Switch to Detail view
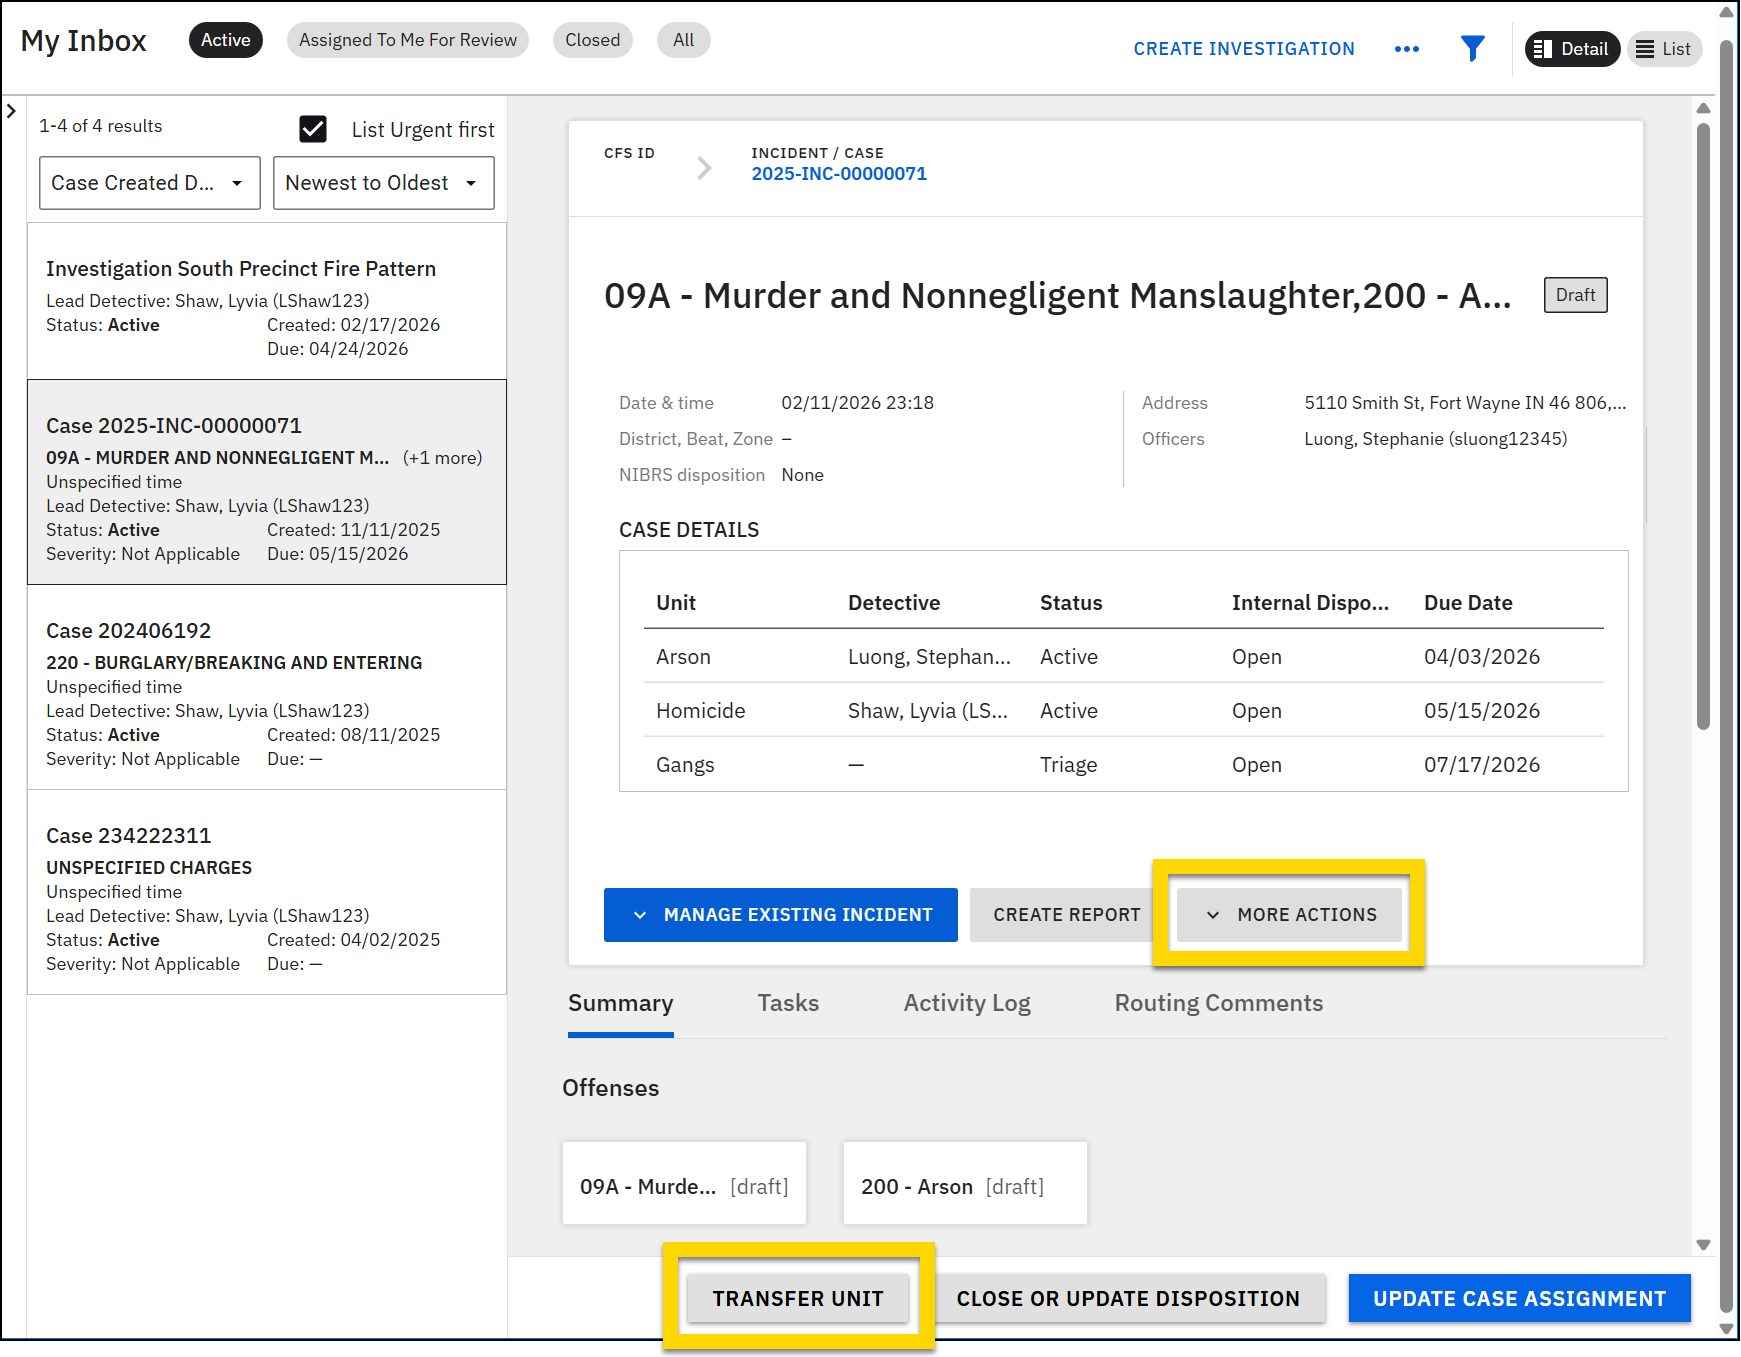1741x1357 pixels. click(1571, 48)
